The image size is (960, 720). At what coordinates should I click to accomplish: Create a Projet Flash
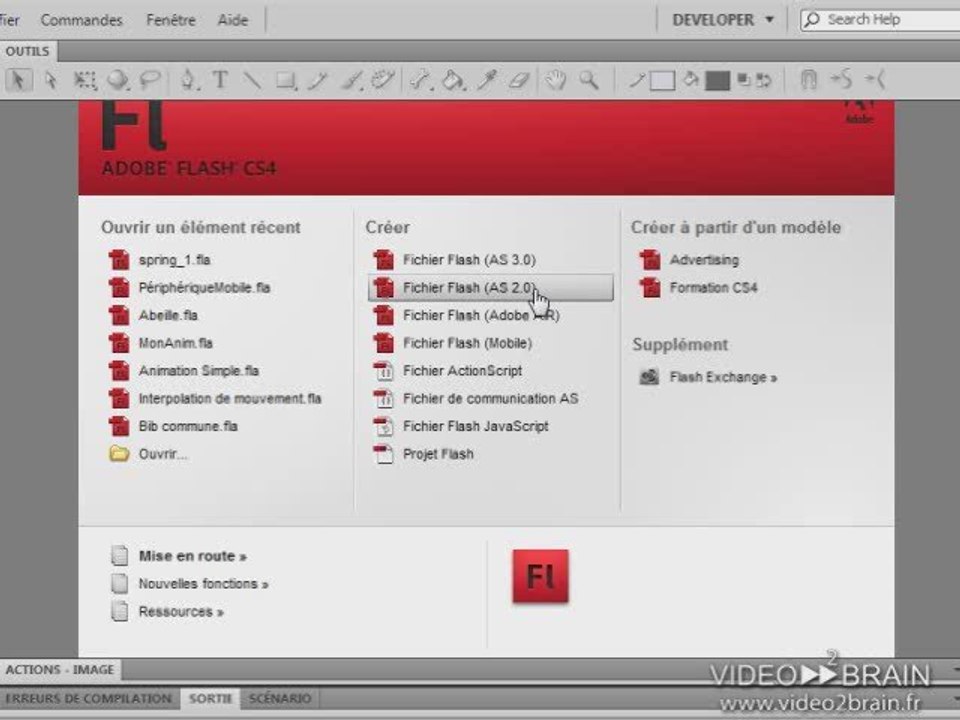click(x=424, y=454)
